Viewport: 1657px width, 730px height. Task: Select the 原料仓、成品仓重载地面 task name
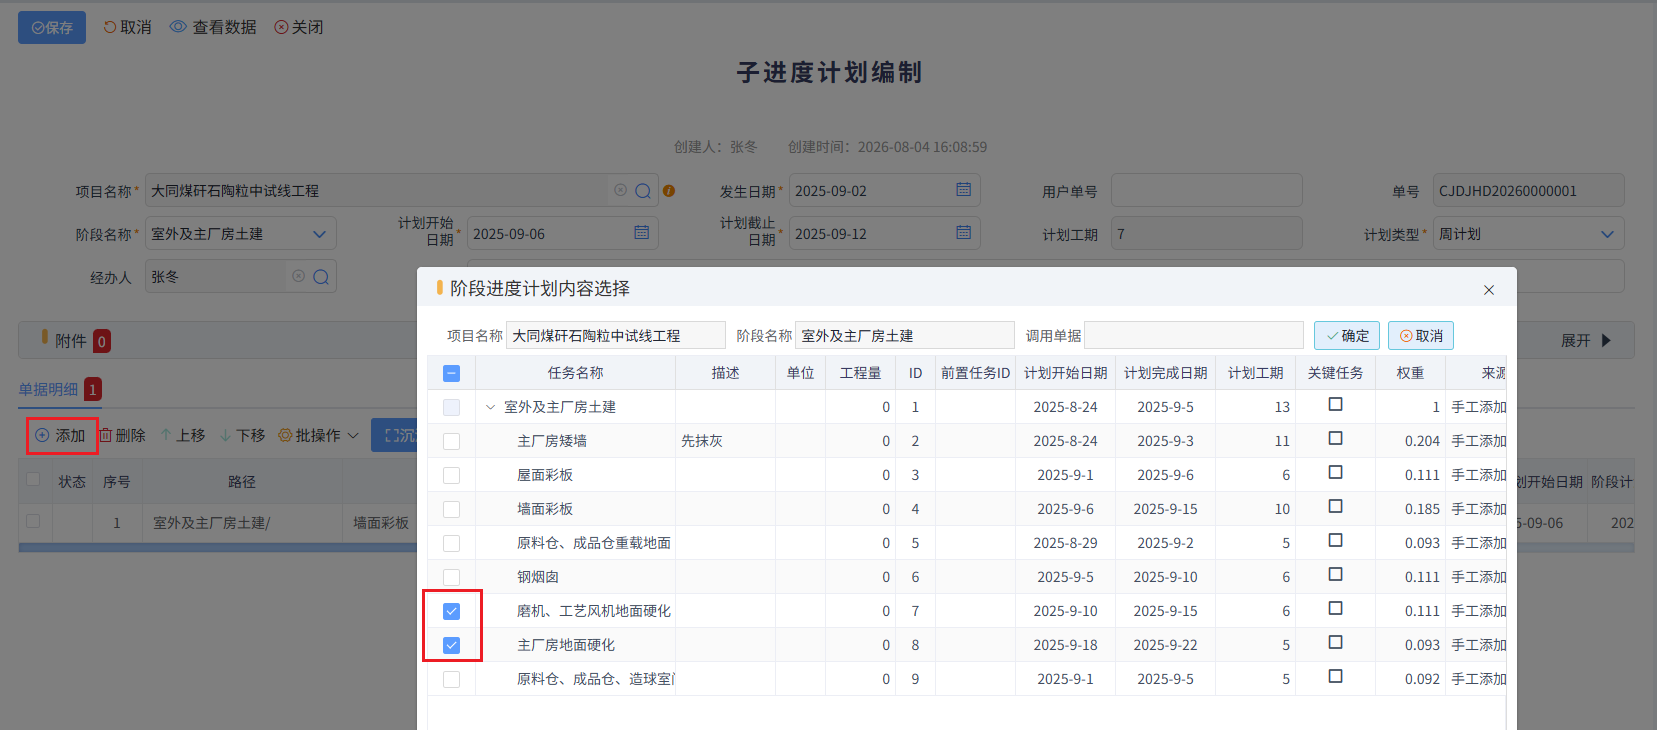[x=594, y=543]
